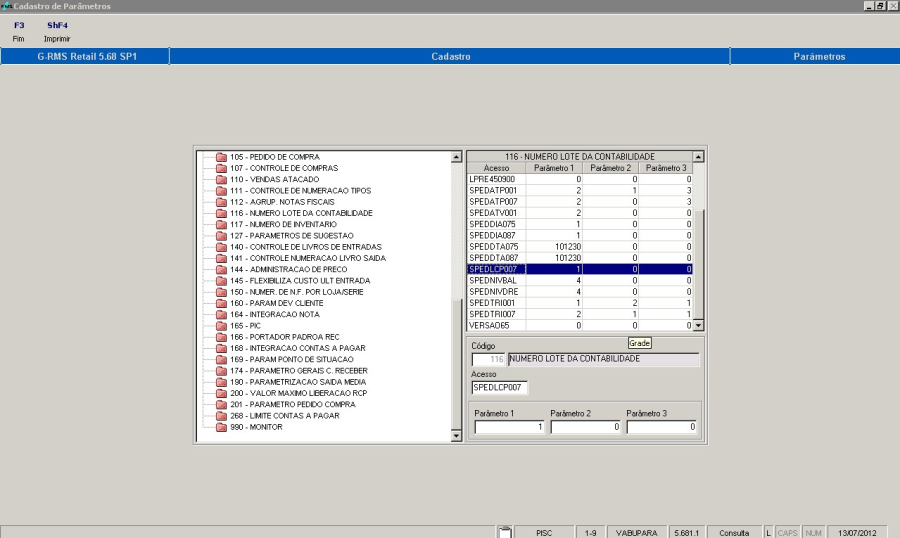Select tree item 990 - MONITOR

pos(256,427)
